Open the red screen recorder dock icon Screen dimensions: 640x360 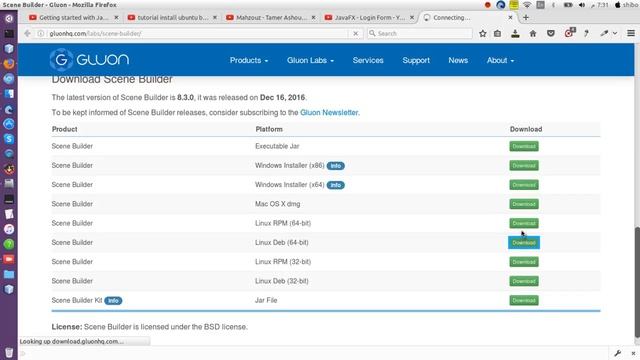[x=9, y=259]
